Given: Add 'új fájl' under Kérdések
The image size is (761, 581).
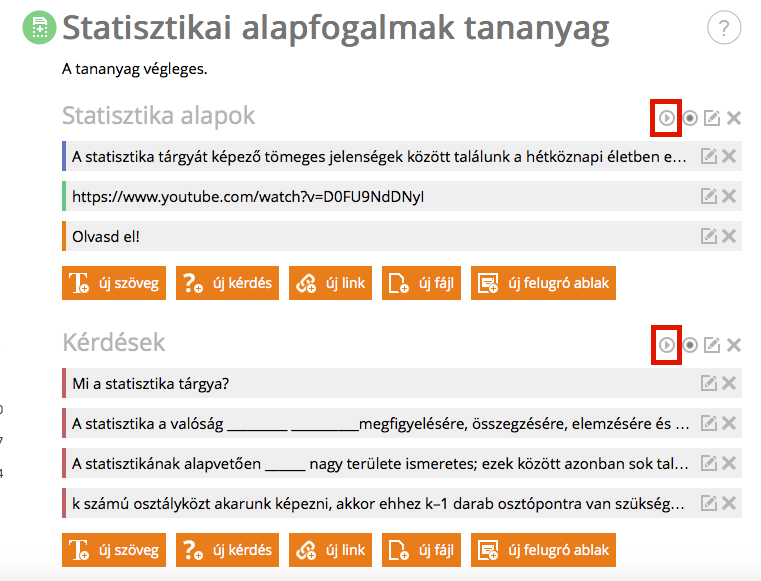Looking at the screenshot, I should 421,550.
